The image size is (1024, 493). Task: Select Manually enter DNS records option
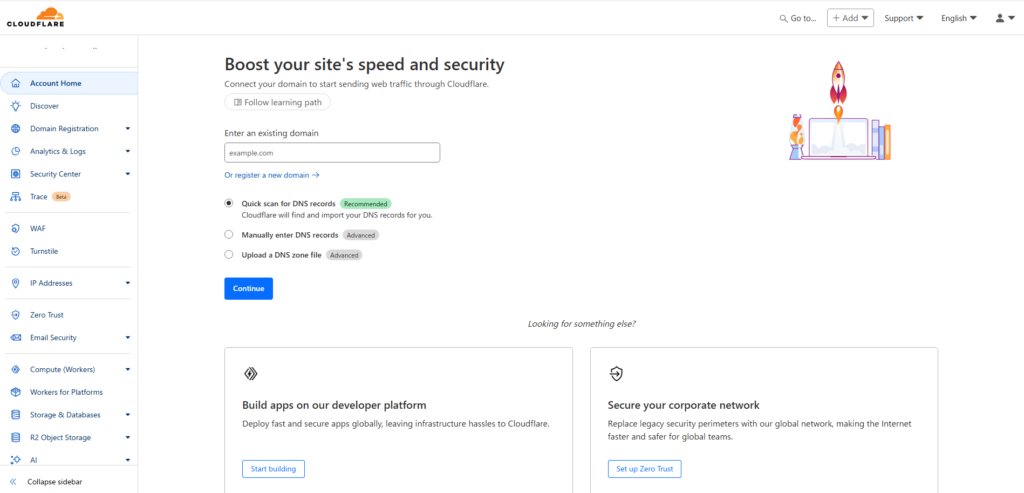tap(229, 235)
